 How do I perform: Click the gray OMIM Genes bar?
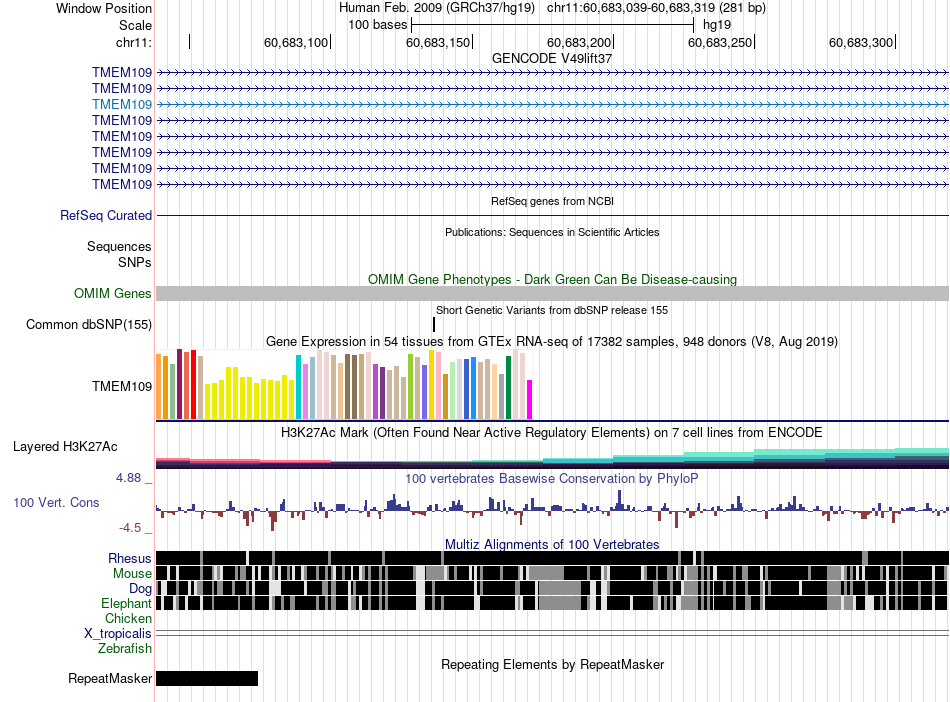point(553,293)
